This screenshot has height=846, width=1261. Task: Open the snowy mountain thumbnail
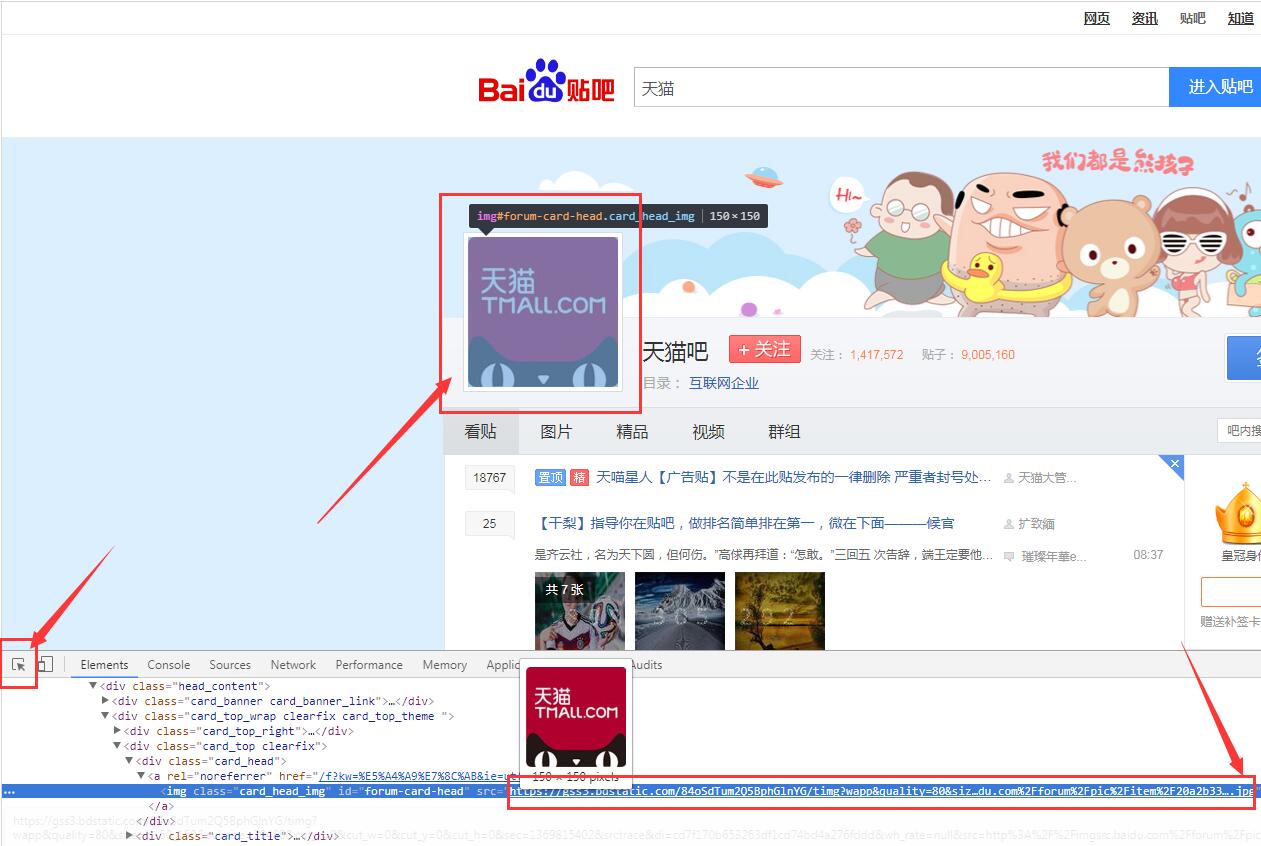680,611
